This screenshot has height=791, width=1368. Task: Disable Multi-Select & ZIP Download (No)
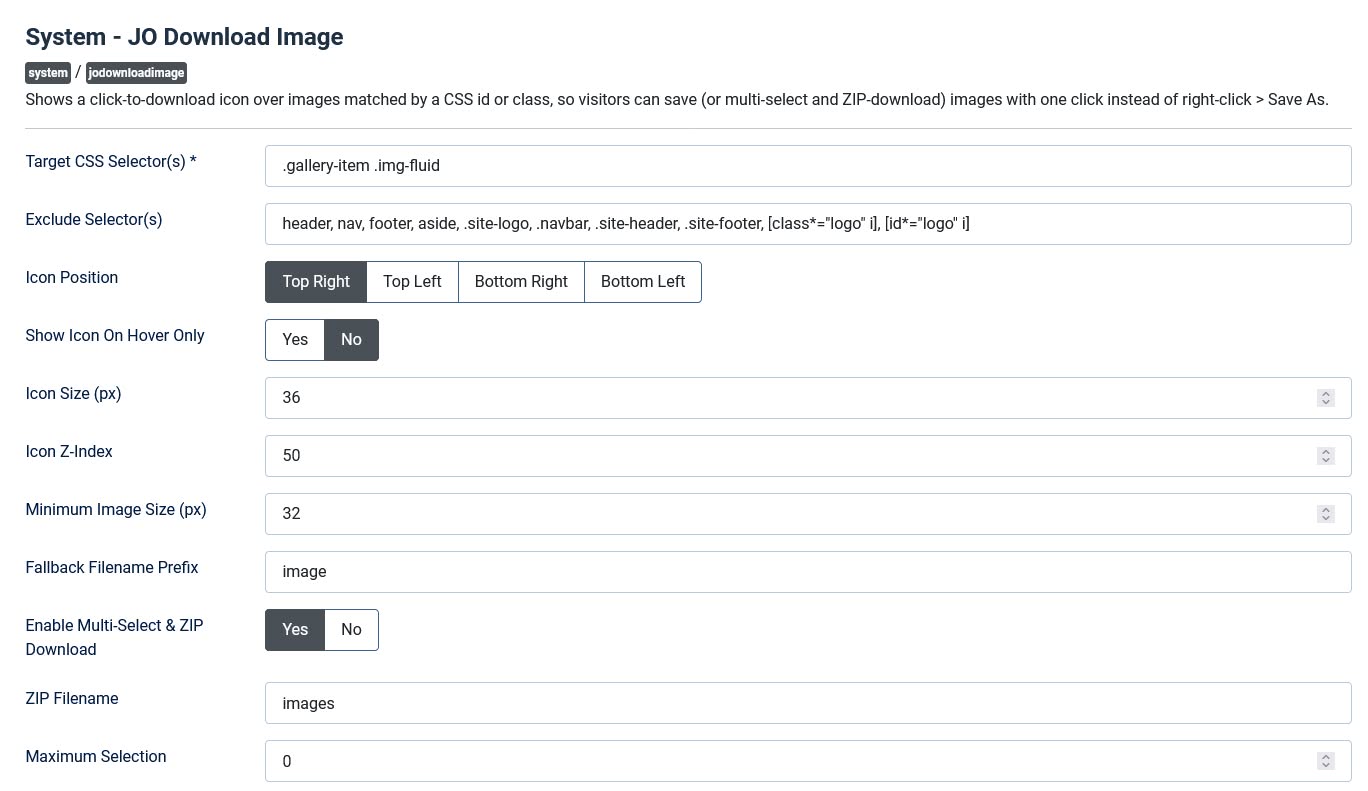click(351, 630)
